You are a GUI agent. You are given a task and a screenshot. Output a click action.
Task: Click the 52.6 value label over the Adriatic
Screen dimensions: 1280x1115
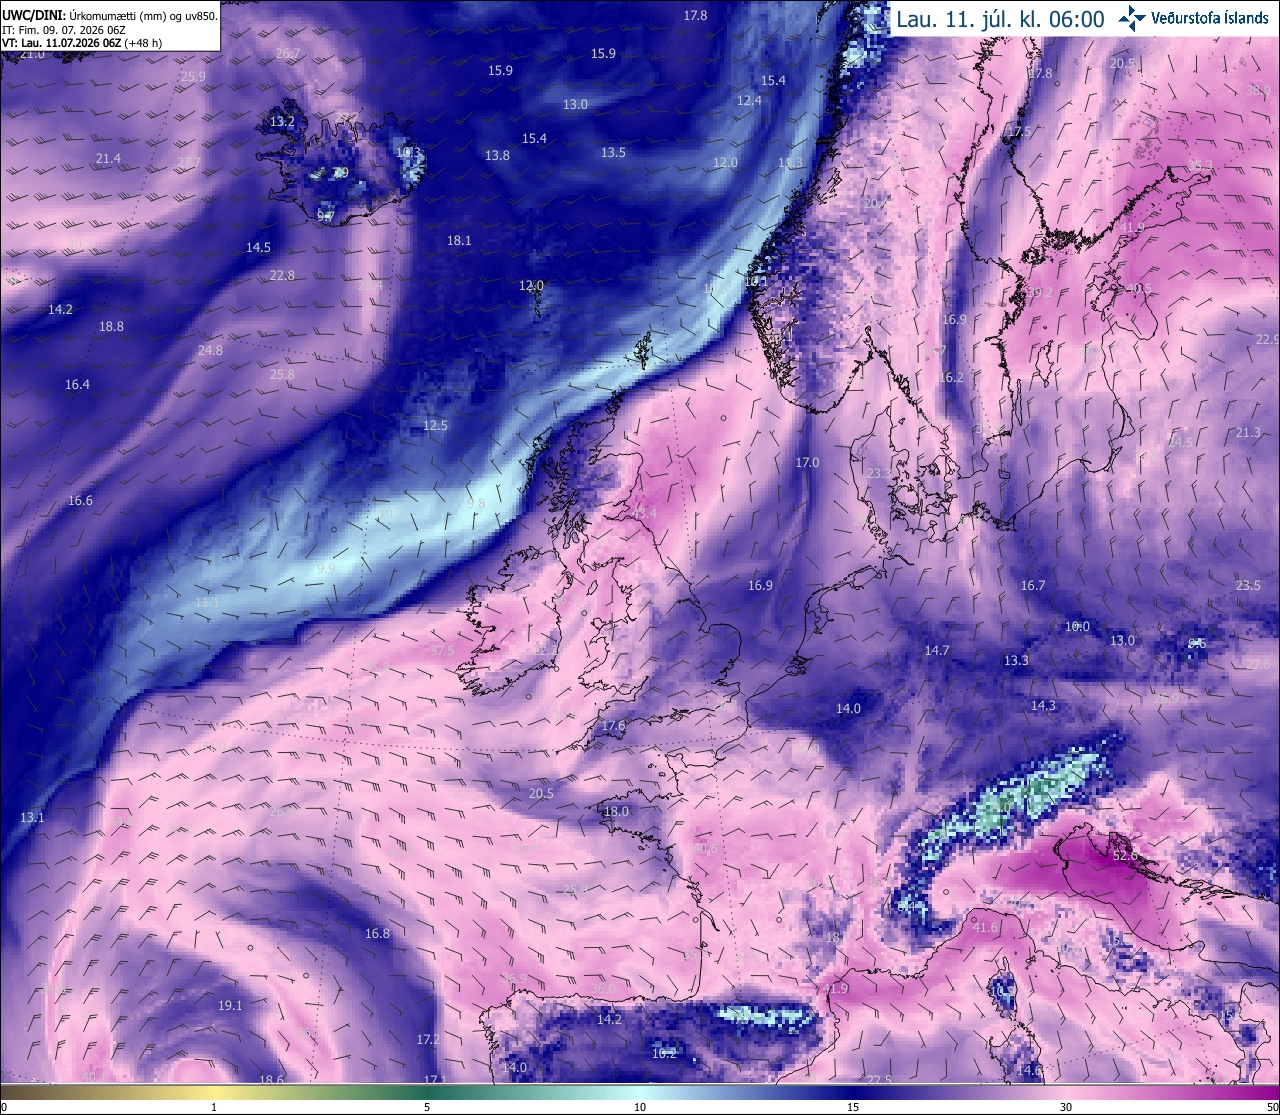pyautogui.click(x=1126, y=856)
